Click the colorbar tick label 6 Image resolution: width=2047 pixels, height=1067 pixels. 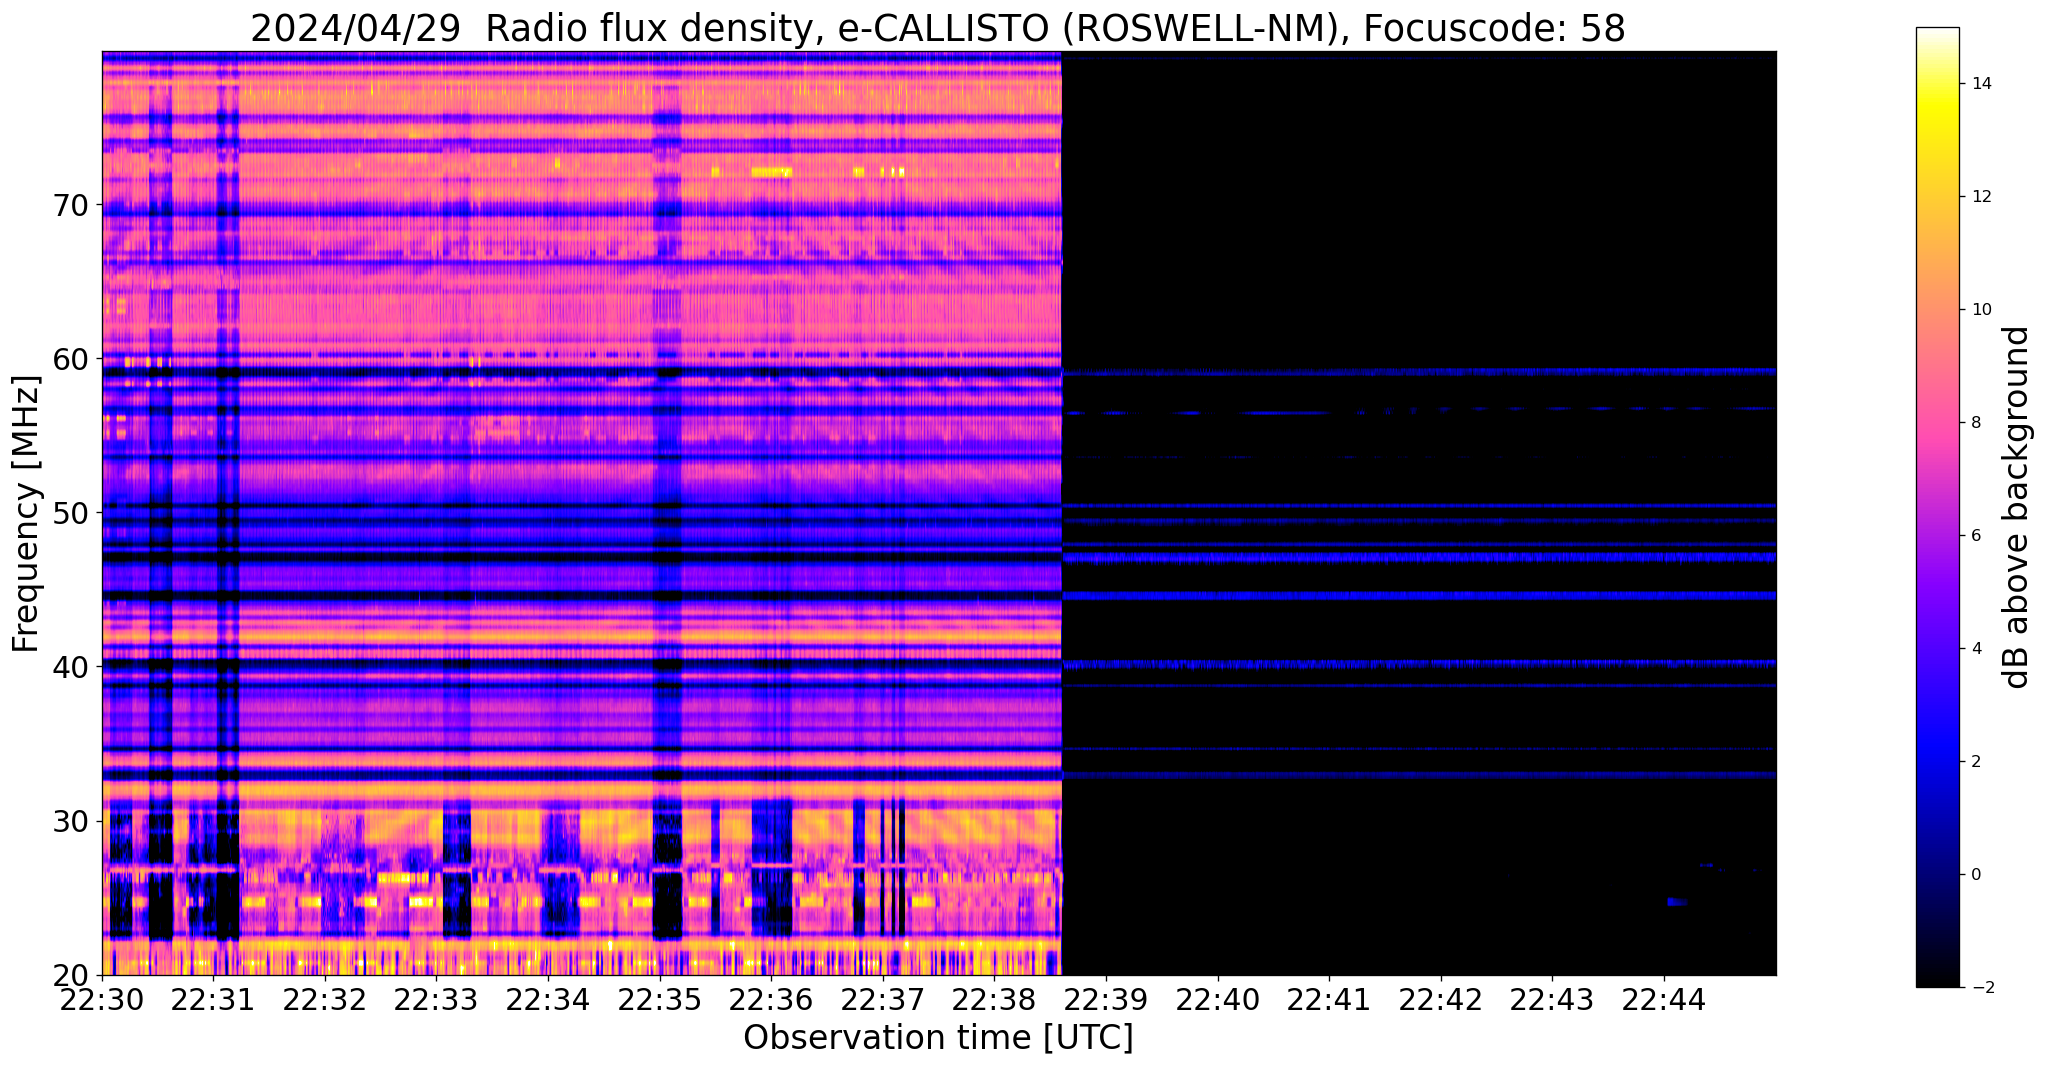1974,536
